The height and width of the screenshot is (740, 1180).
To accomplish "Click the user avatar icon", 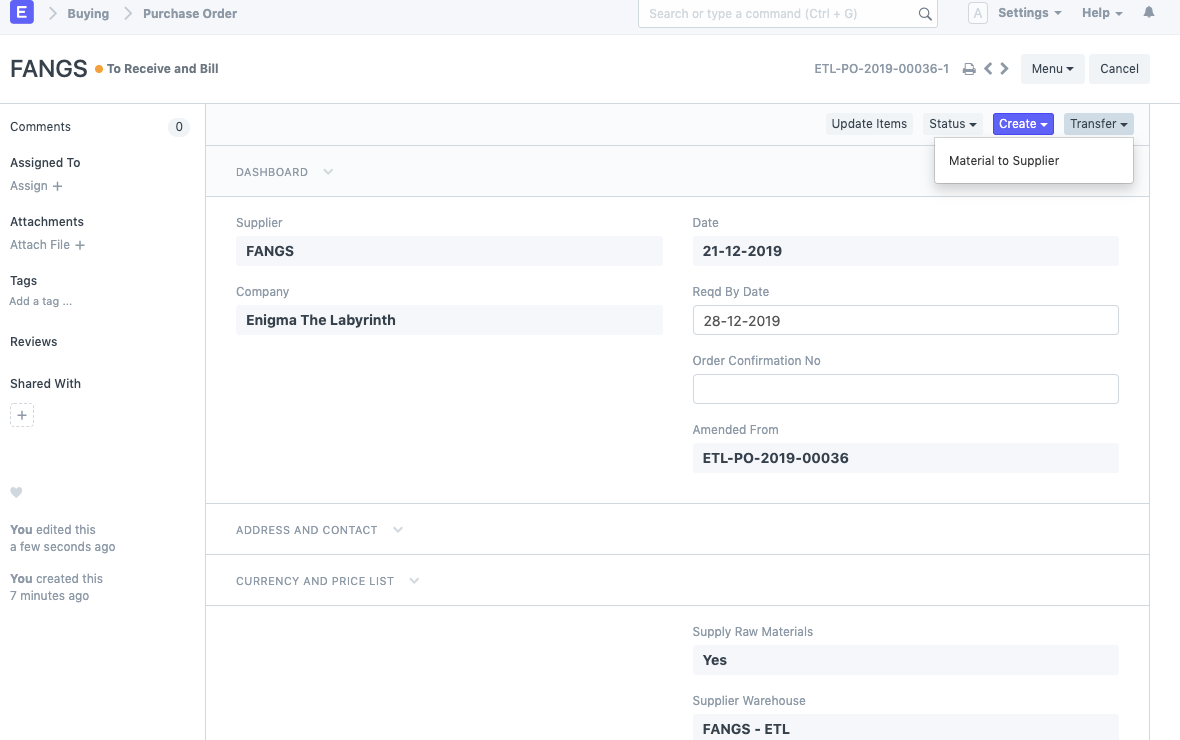I will point(978,14).
